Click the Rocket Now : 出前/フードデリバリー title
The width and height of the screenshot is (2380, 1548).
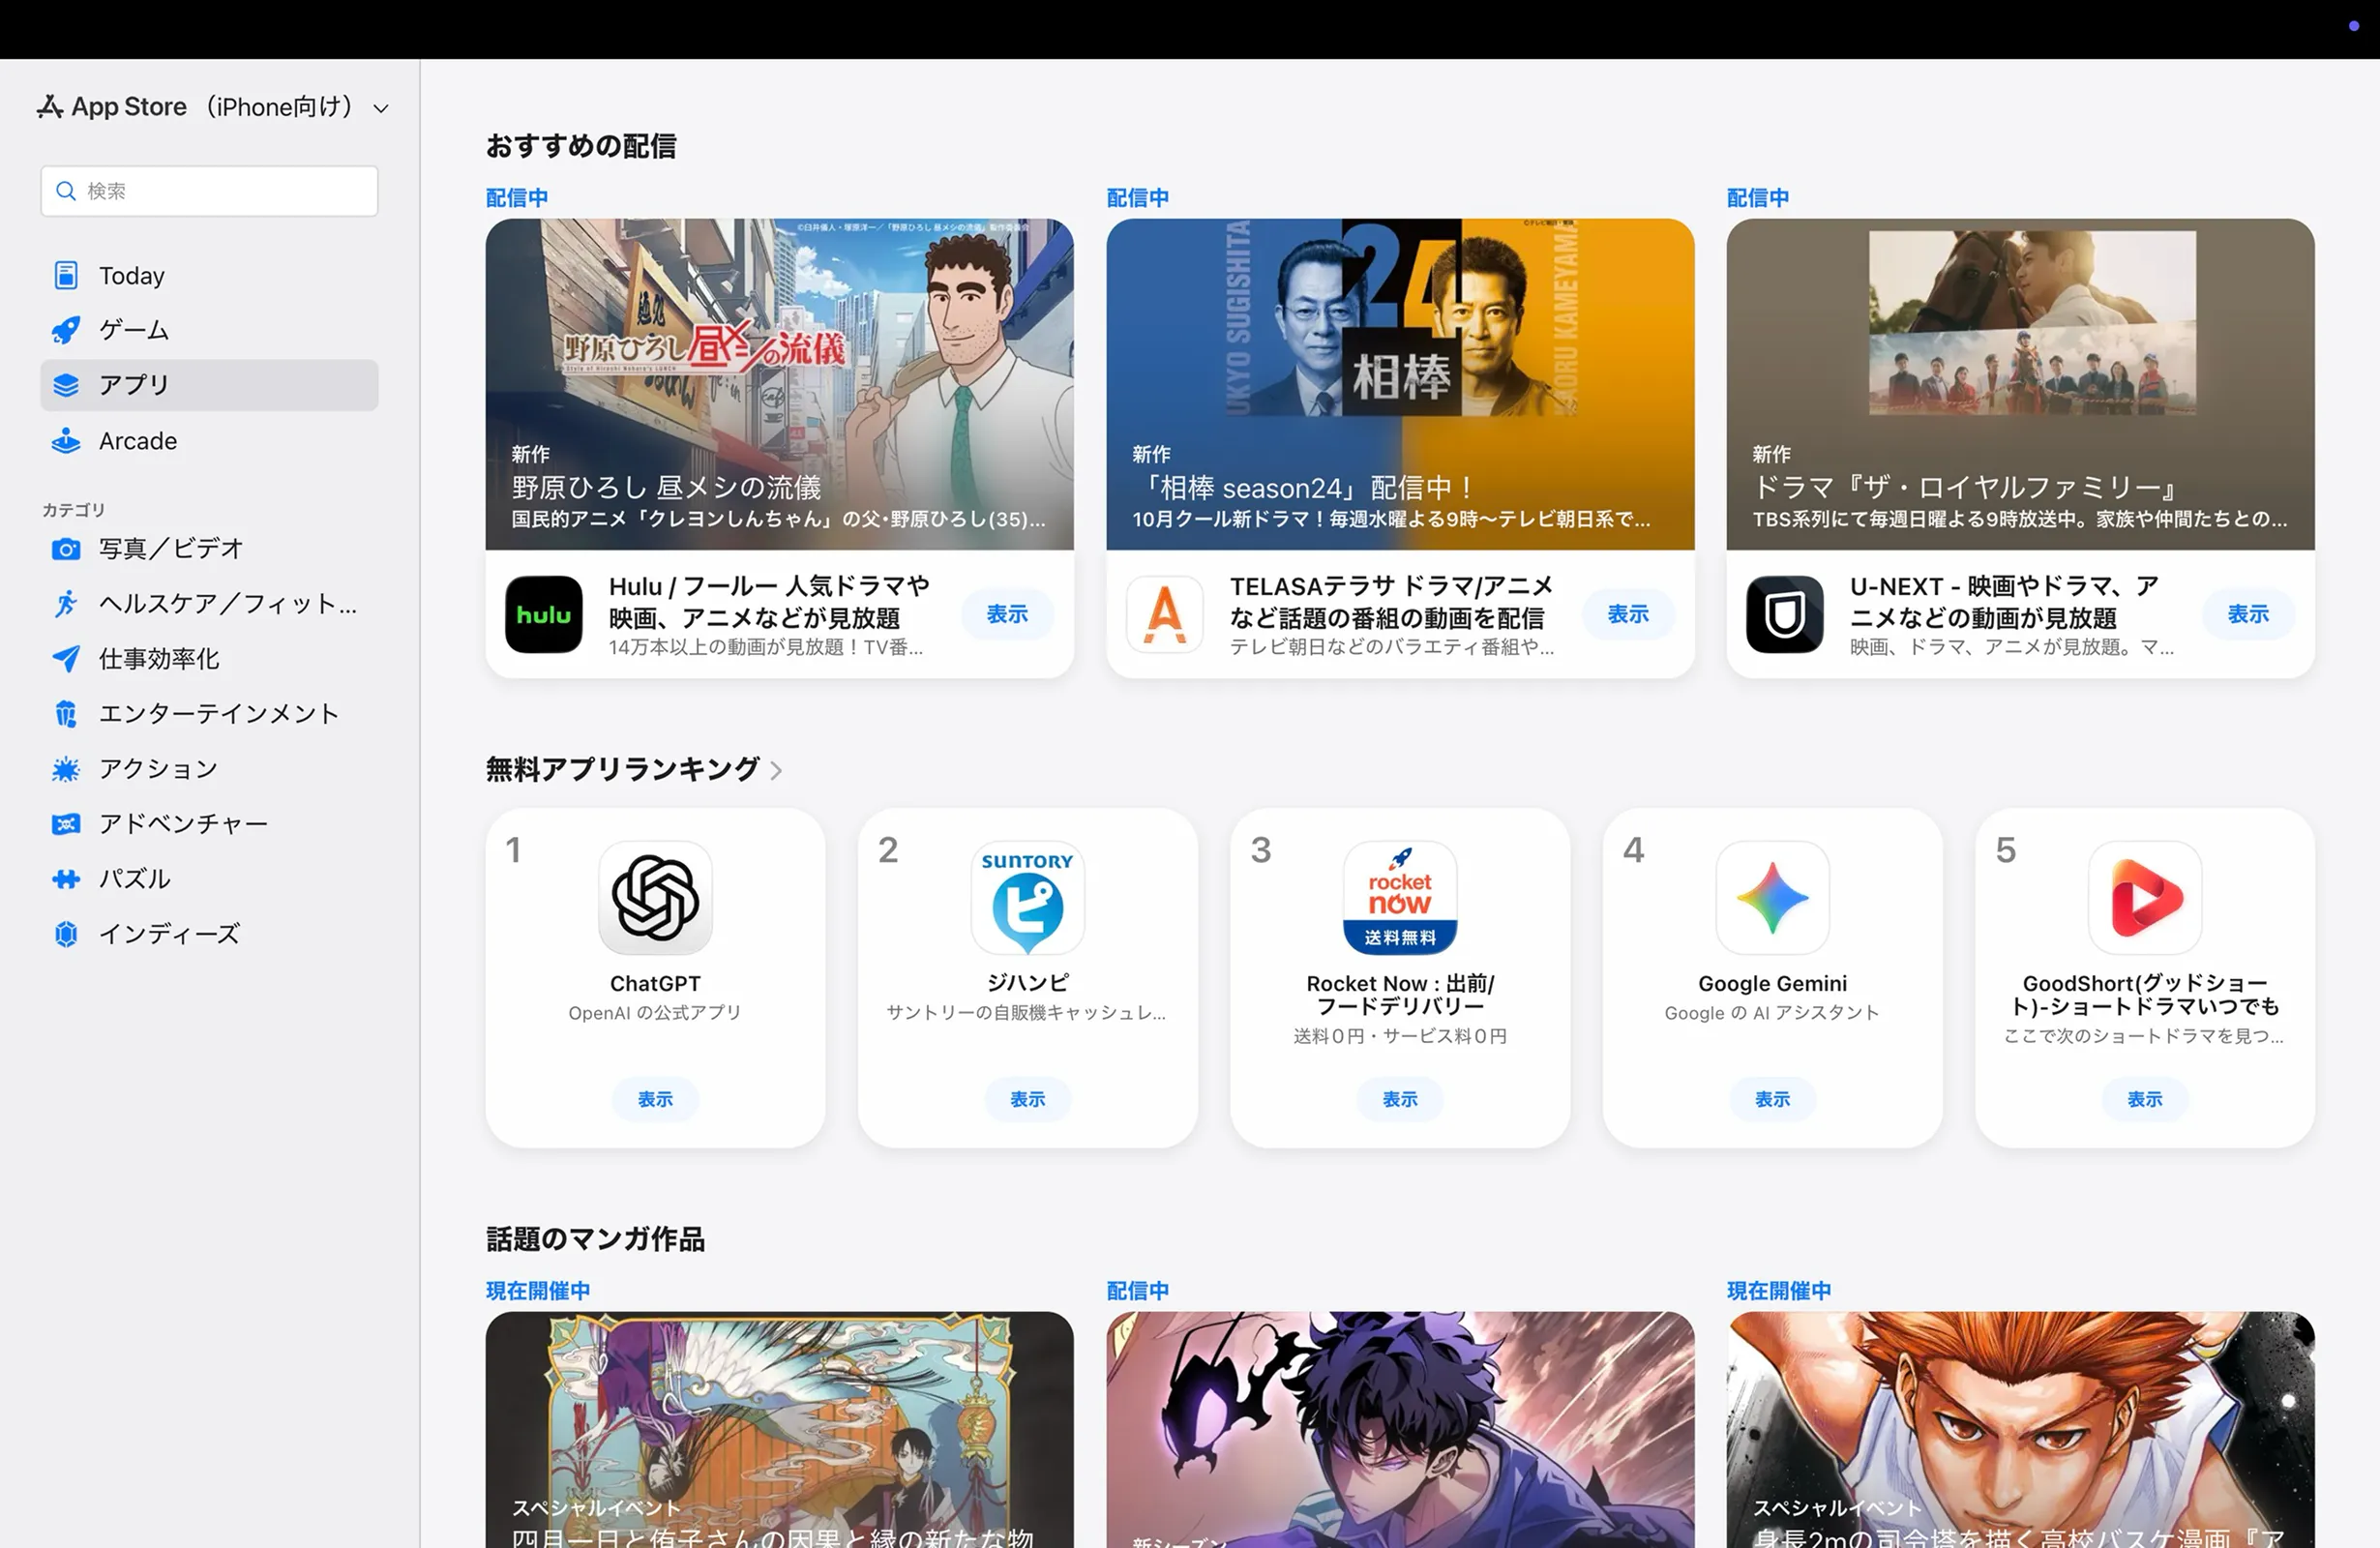[1399, 994]
